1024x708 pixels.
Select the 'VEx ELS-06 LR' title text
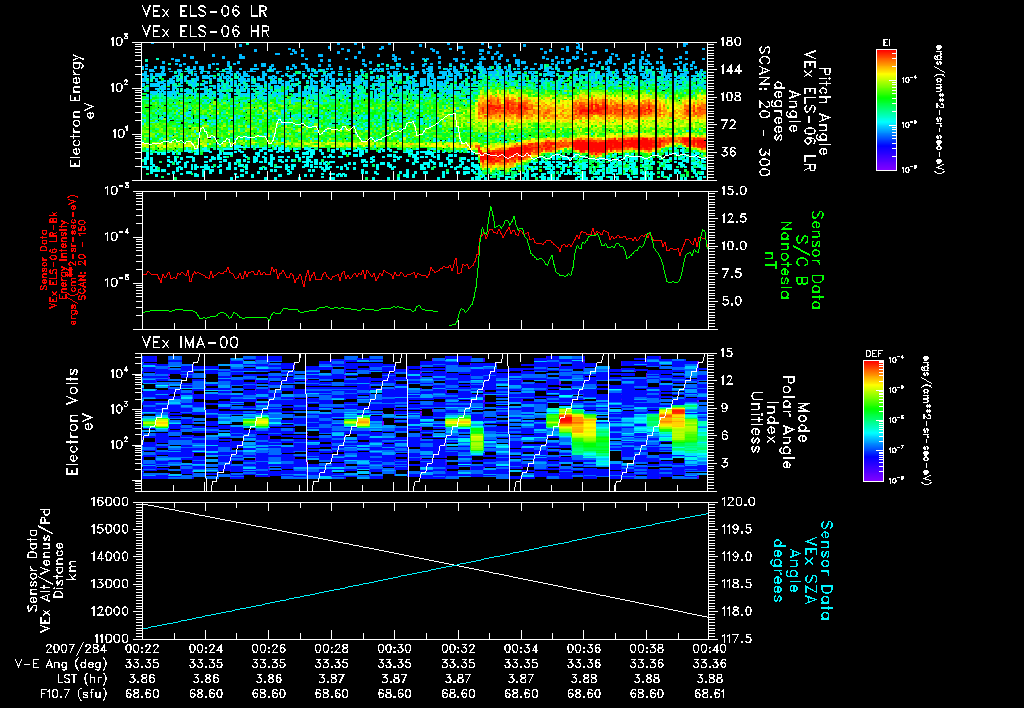[204, 12]
